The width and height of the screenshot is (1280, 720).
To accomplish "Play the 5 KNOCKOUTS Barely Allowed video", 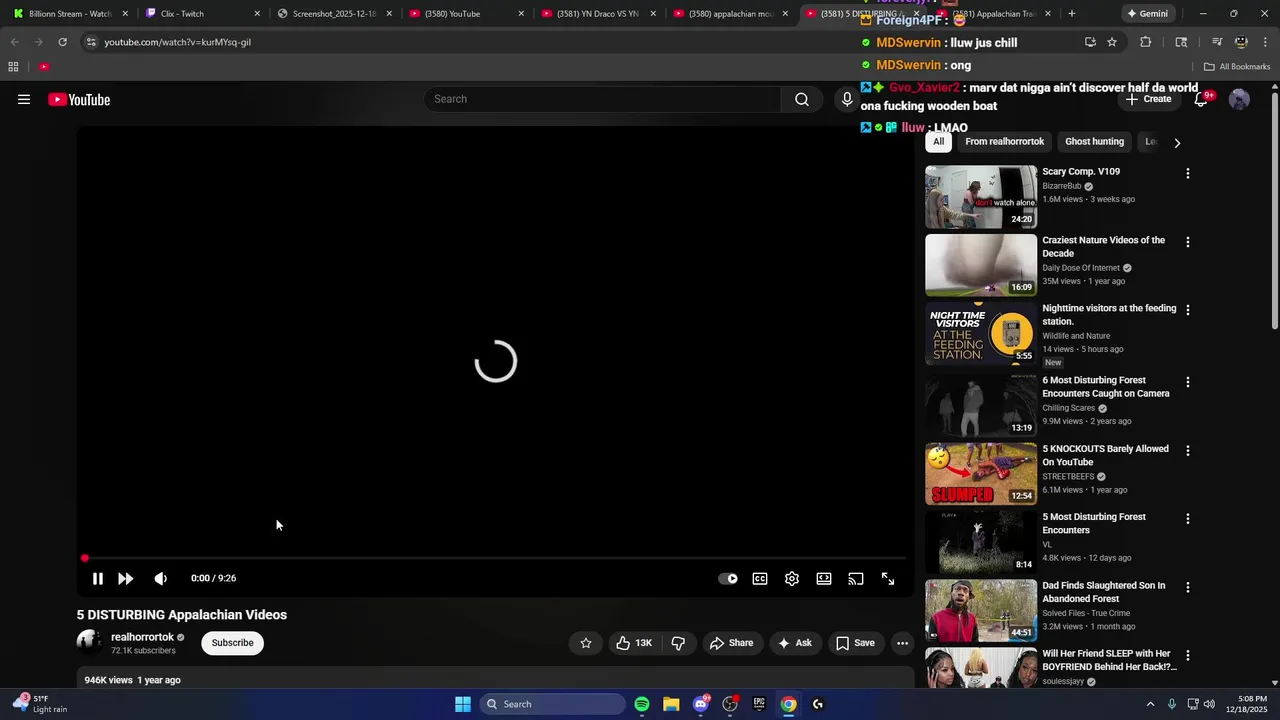I will 981,474.
